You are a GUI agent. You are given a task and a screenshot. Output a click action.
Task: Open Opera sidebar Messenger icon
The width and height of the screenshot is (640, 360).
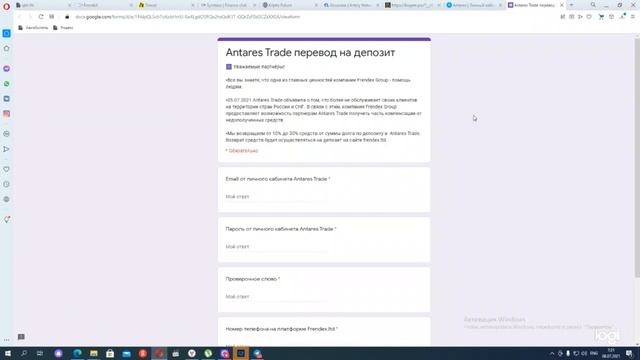coord(7,69)
